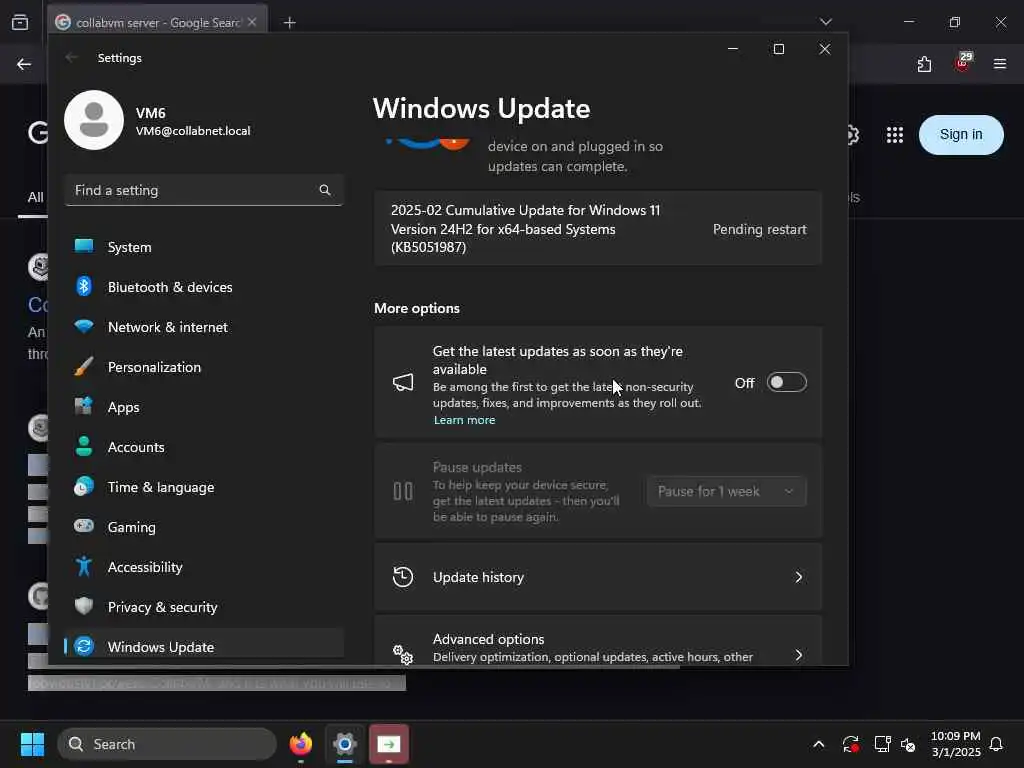Screen dimensions: 1024x768
Task: Click the taskbar Search box
Action: pos(167,744)
